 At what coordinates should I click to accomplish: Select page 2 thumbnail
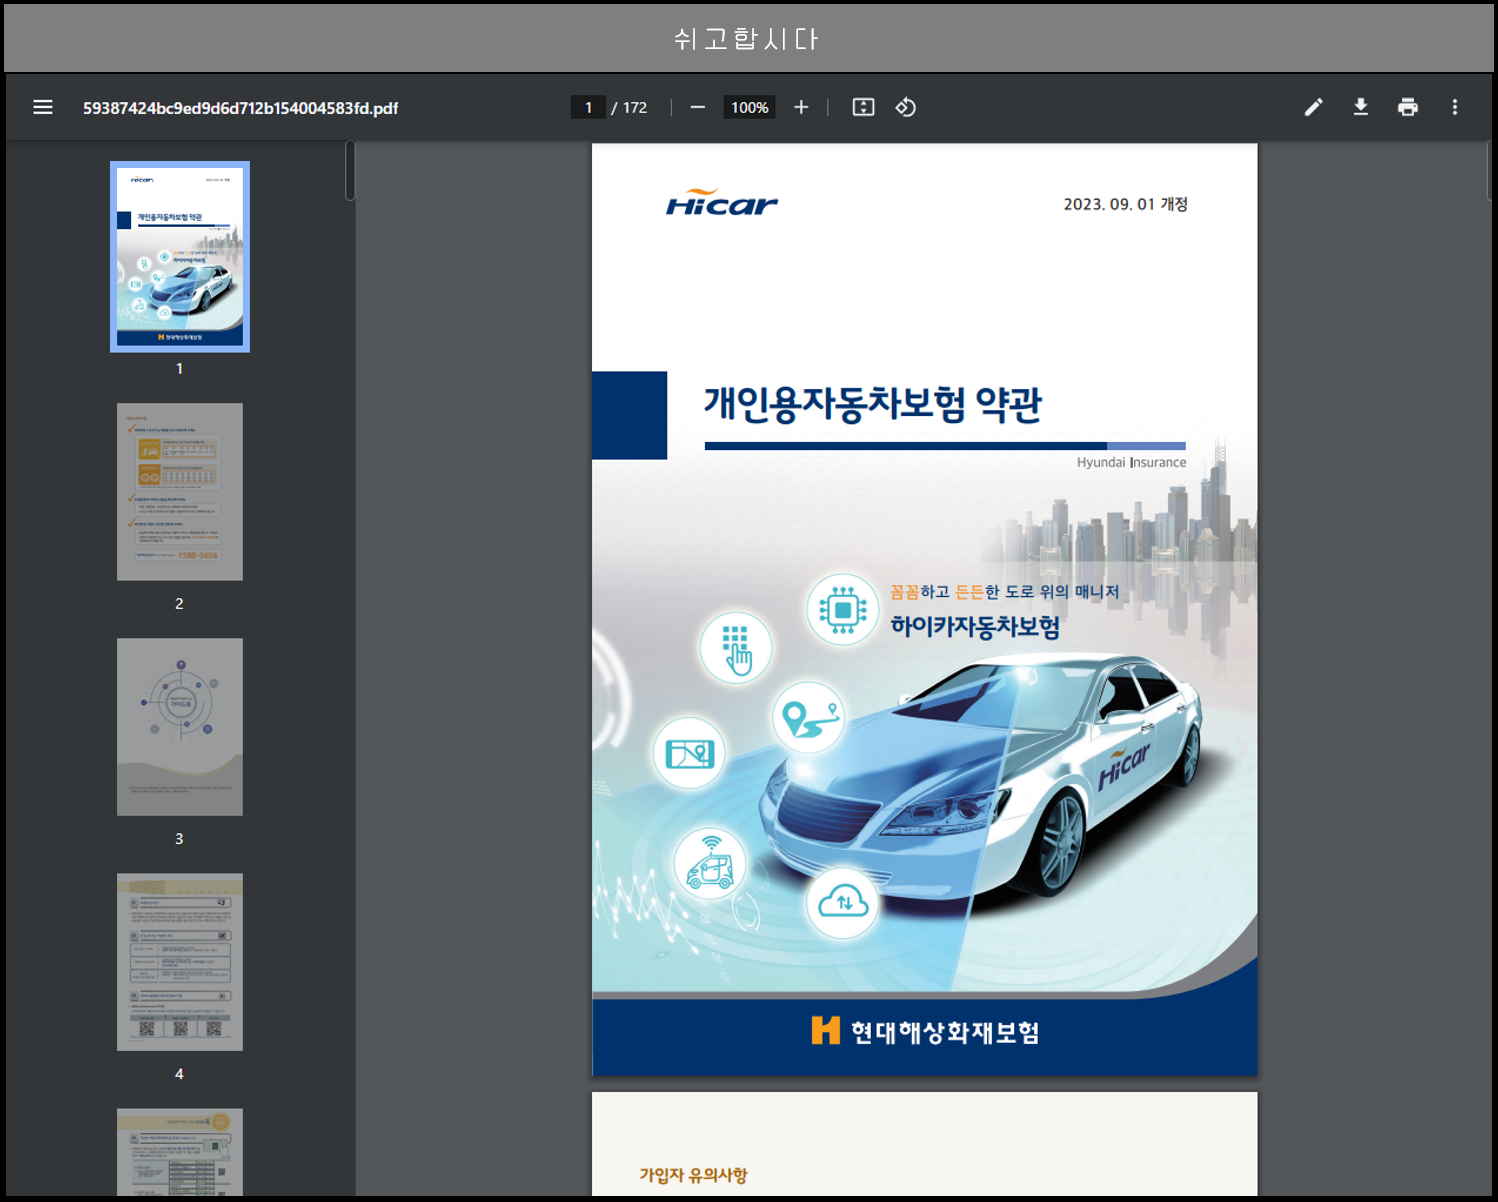(180, 492)
